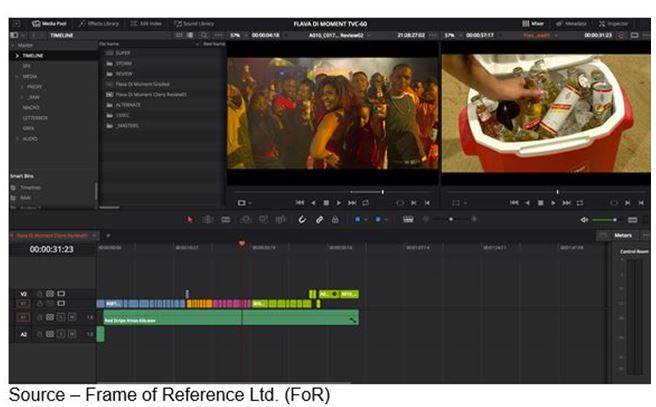Screen dimensions: 656x407
Task: Open source viewer clip name dropdown
Action: [369, 36]
